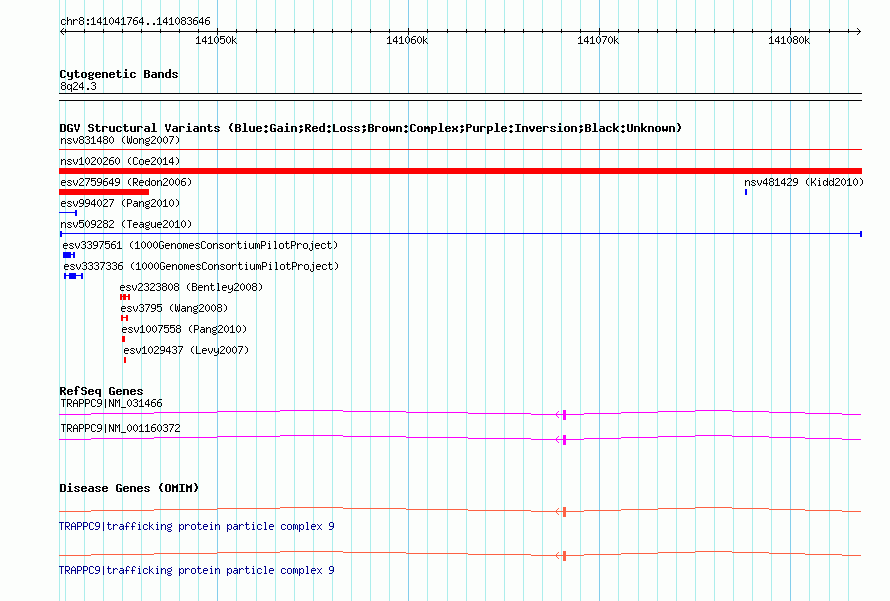Select the blue esv994027 gain feature

(68, 213)
